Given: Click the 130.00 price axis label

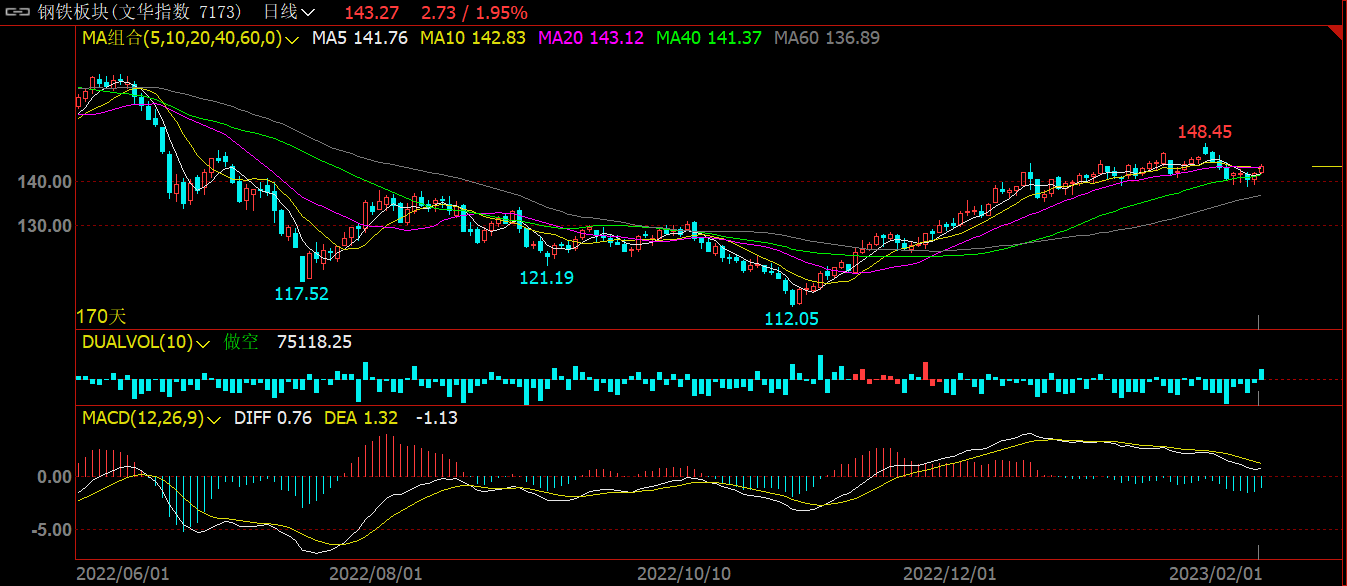Looking at the screenshot, I should click(x=44, y=226).
